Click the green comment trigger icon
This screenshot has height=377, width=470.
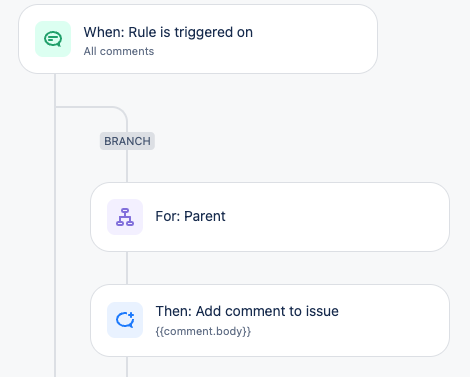53,39
